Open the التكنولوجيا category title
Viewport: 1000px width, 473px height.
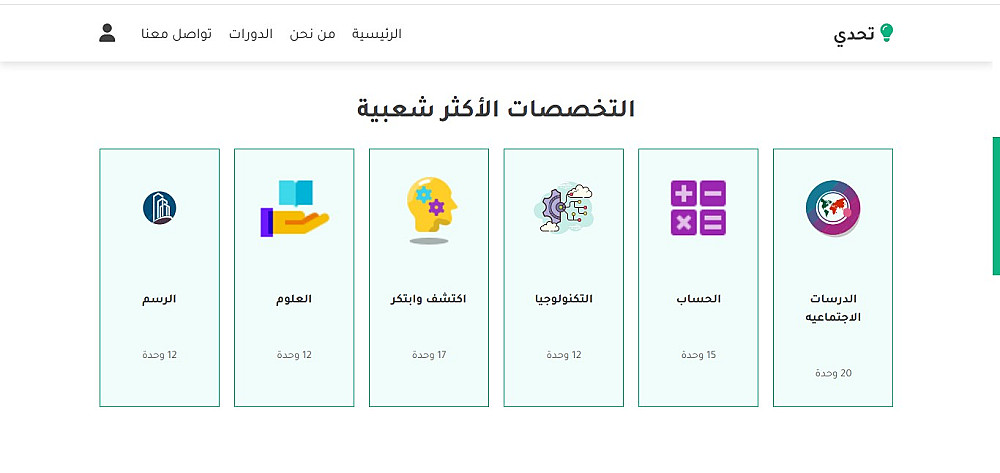coord(564,299)
